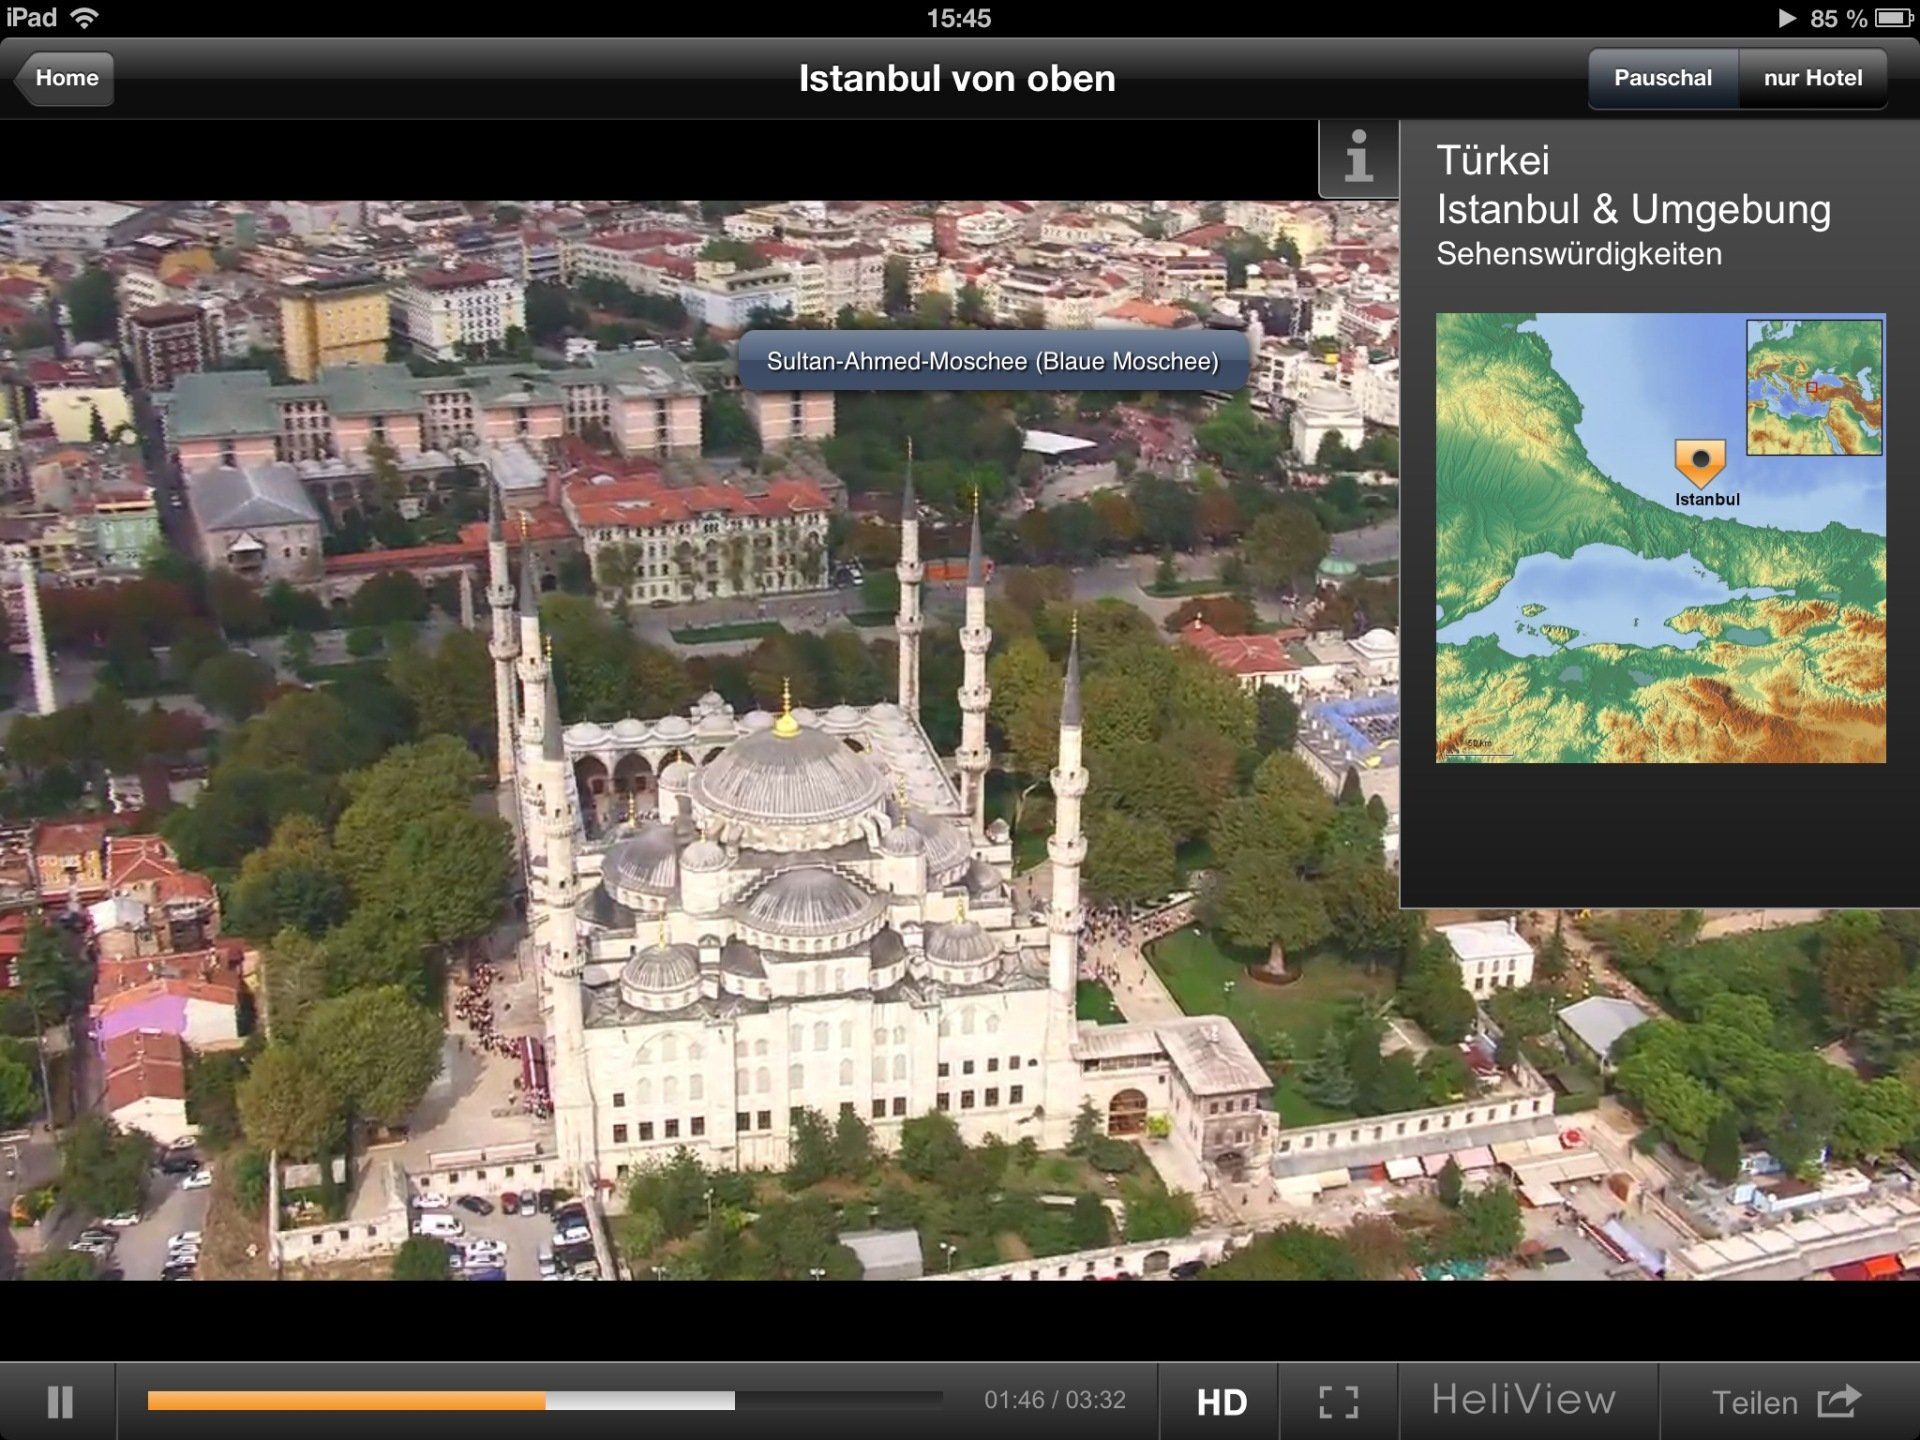The width and height of the screenshot is (1920, 1440).
Task: Tap the playback indicator in status bar
Action: (1786, 18)
